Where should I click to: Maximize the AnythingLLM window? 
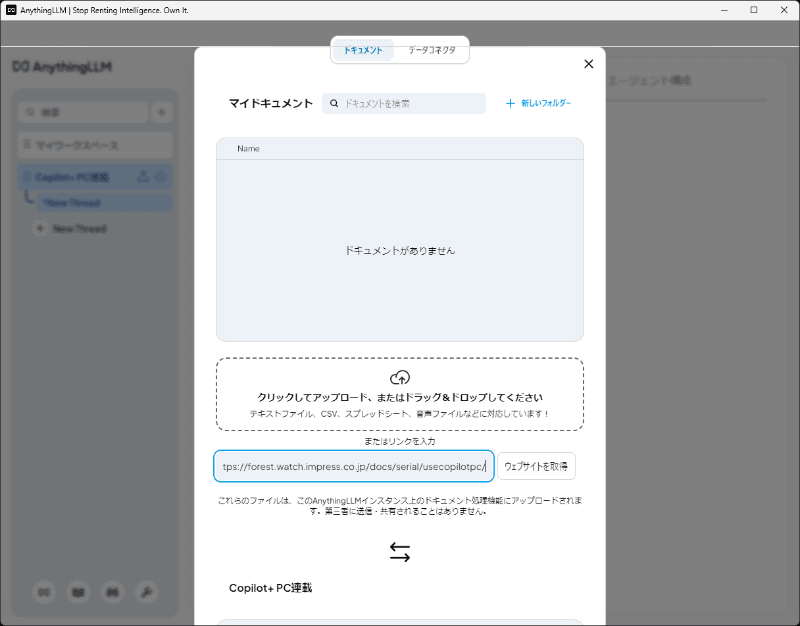754,10
